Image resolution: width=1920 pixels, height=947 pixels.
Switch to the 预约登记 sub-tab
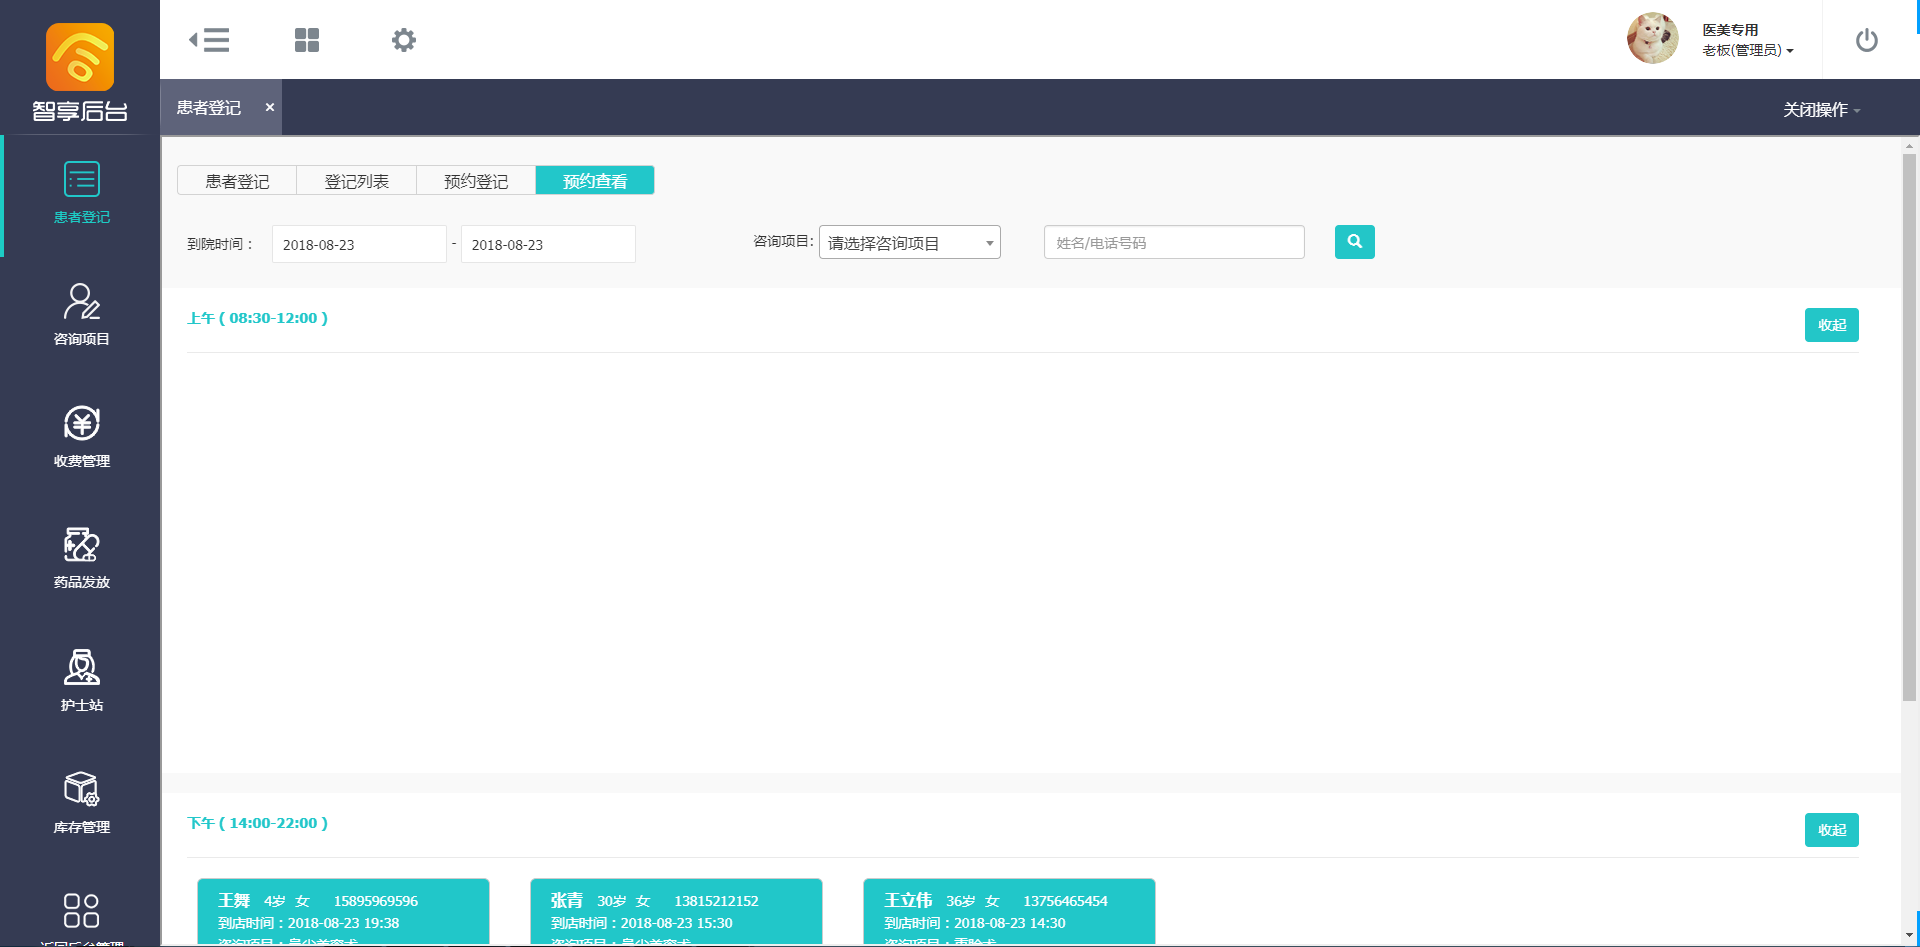[x=476, y=181]
